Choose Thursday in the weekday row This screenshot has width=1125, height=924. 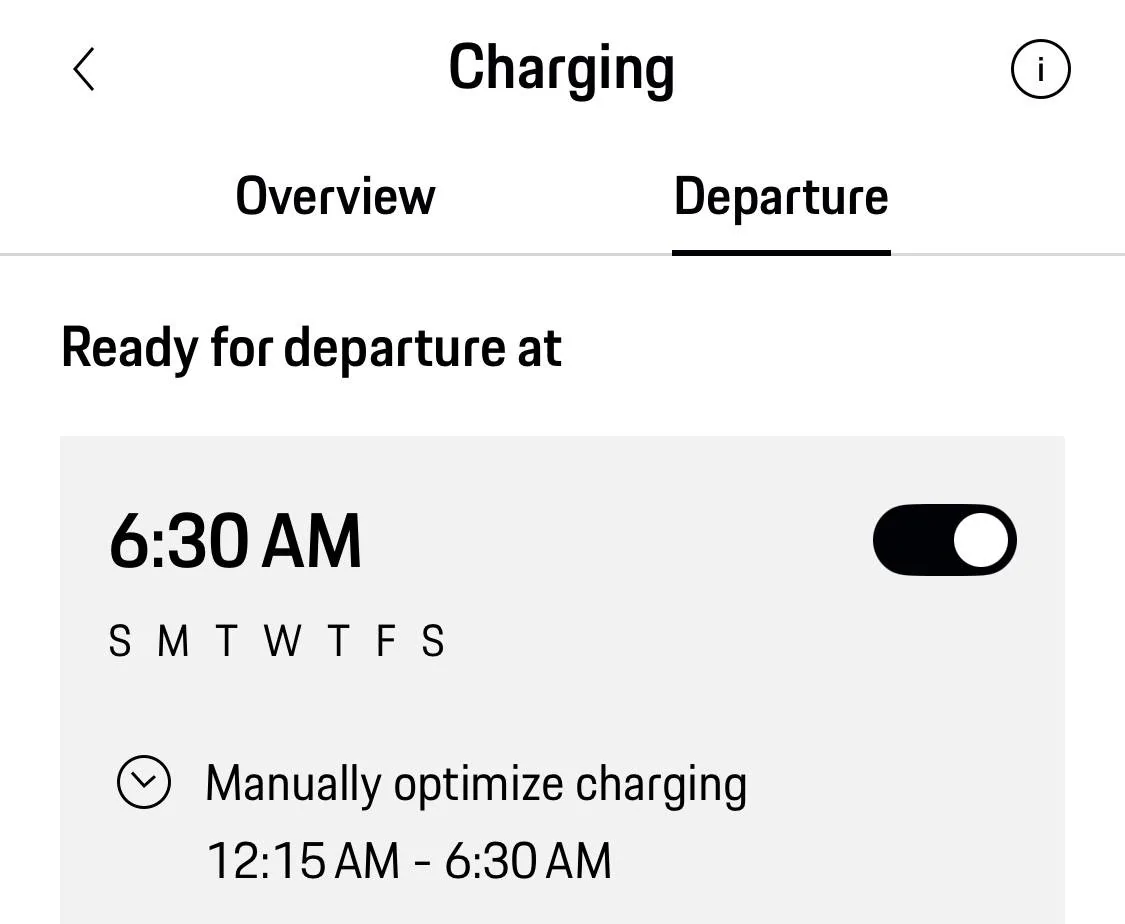[x=338, y=641]
